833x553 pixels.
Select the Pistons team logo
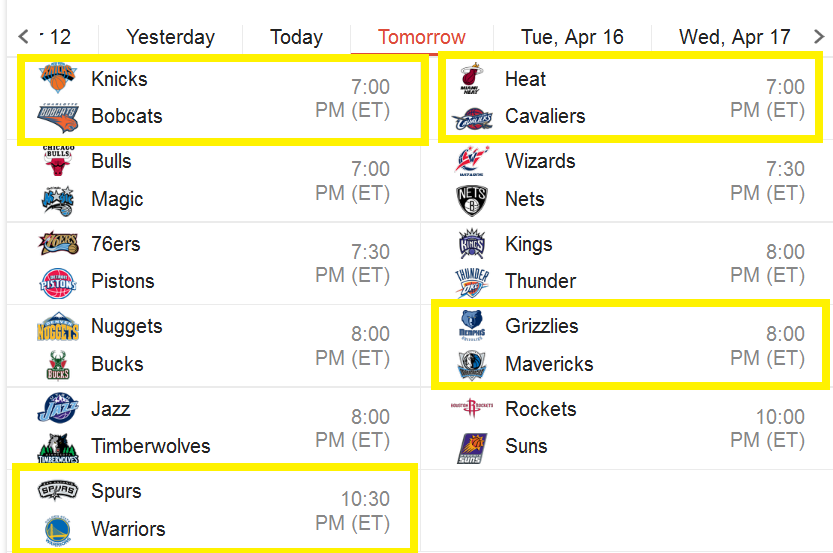(x=58, y=283)
